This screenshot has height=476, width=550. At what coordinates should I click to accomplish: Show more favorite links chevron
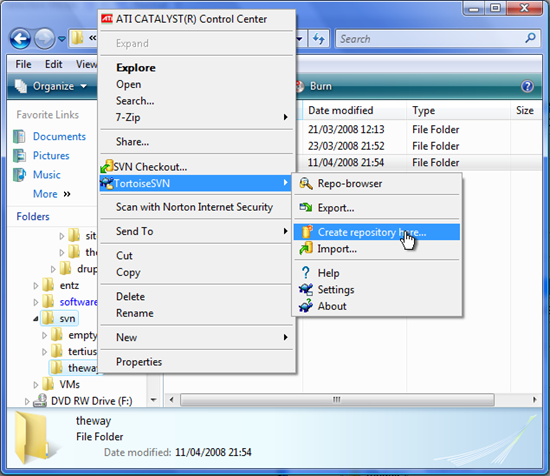point(67,194)
